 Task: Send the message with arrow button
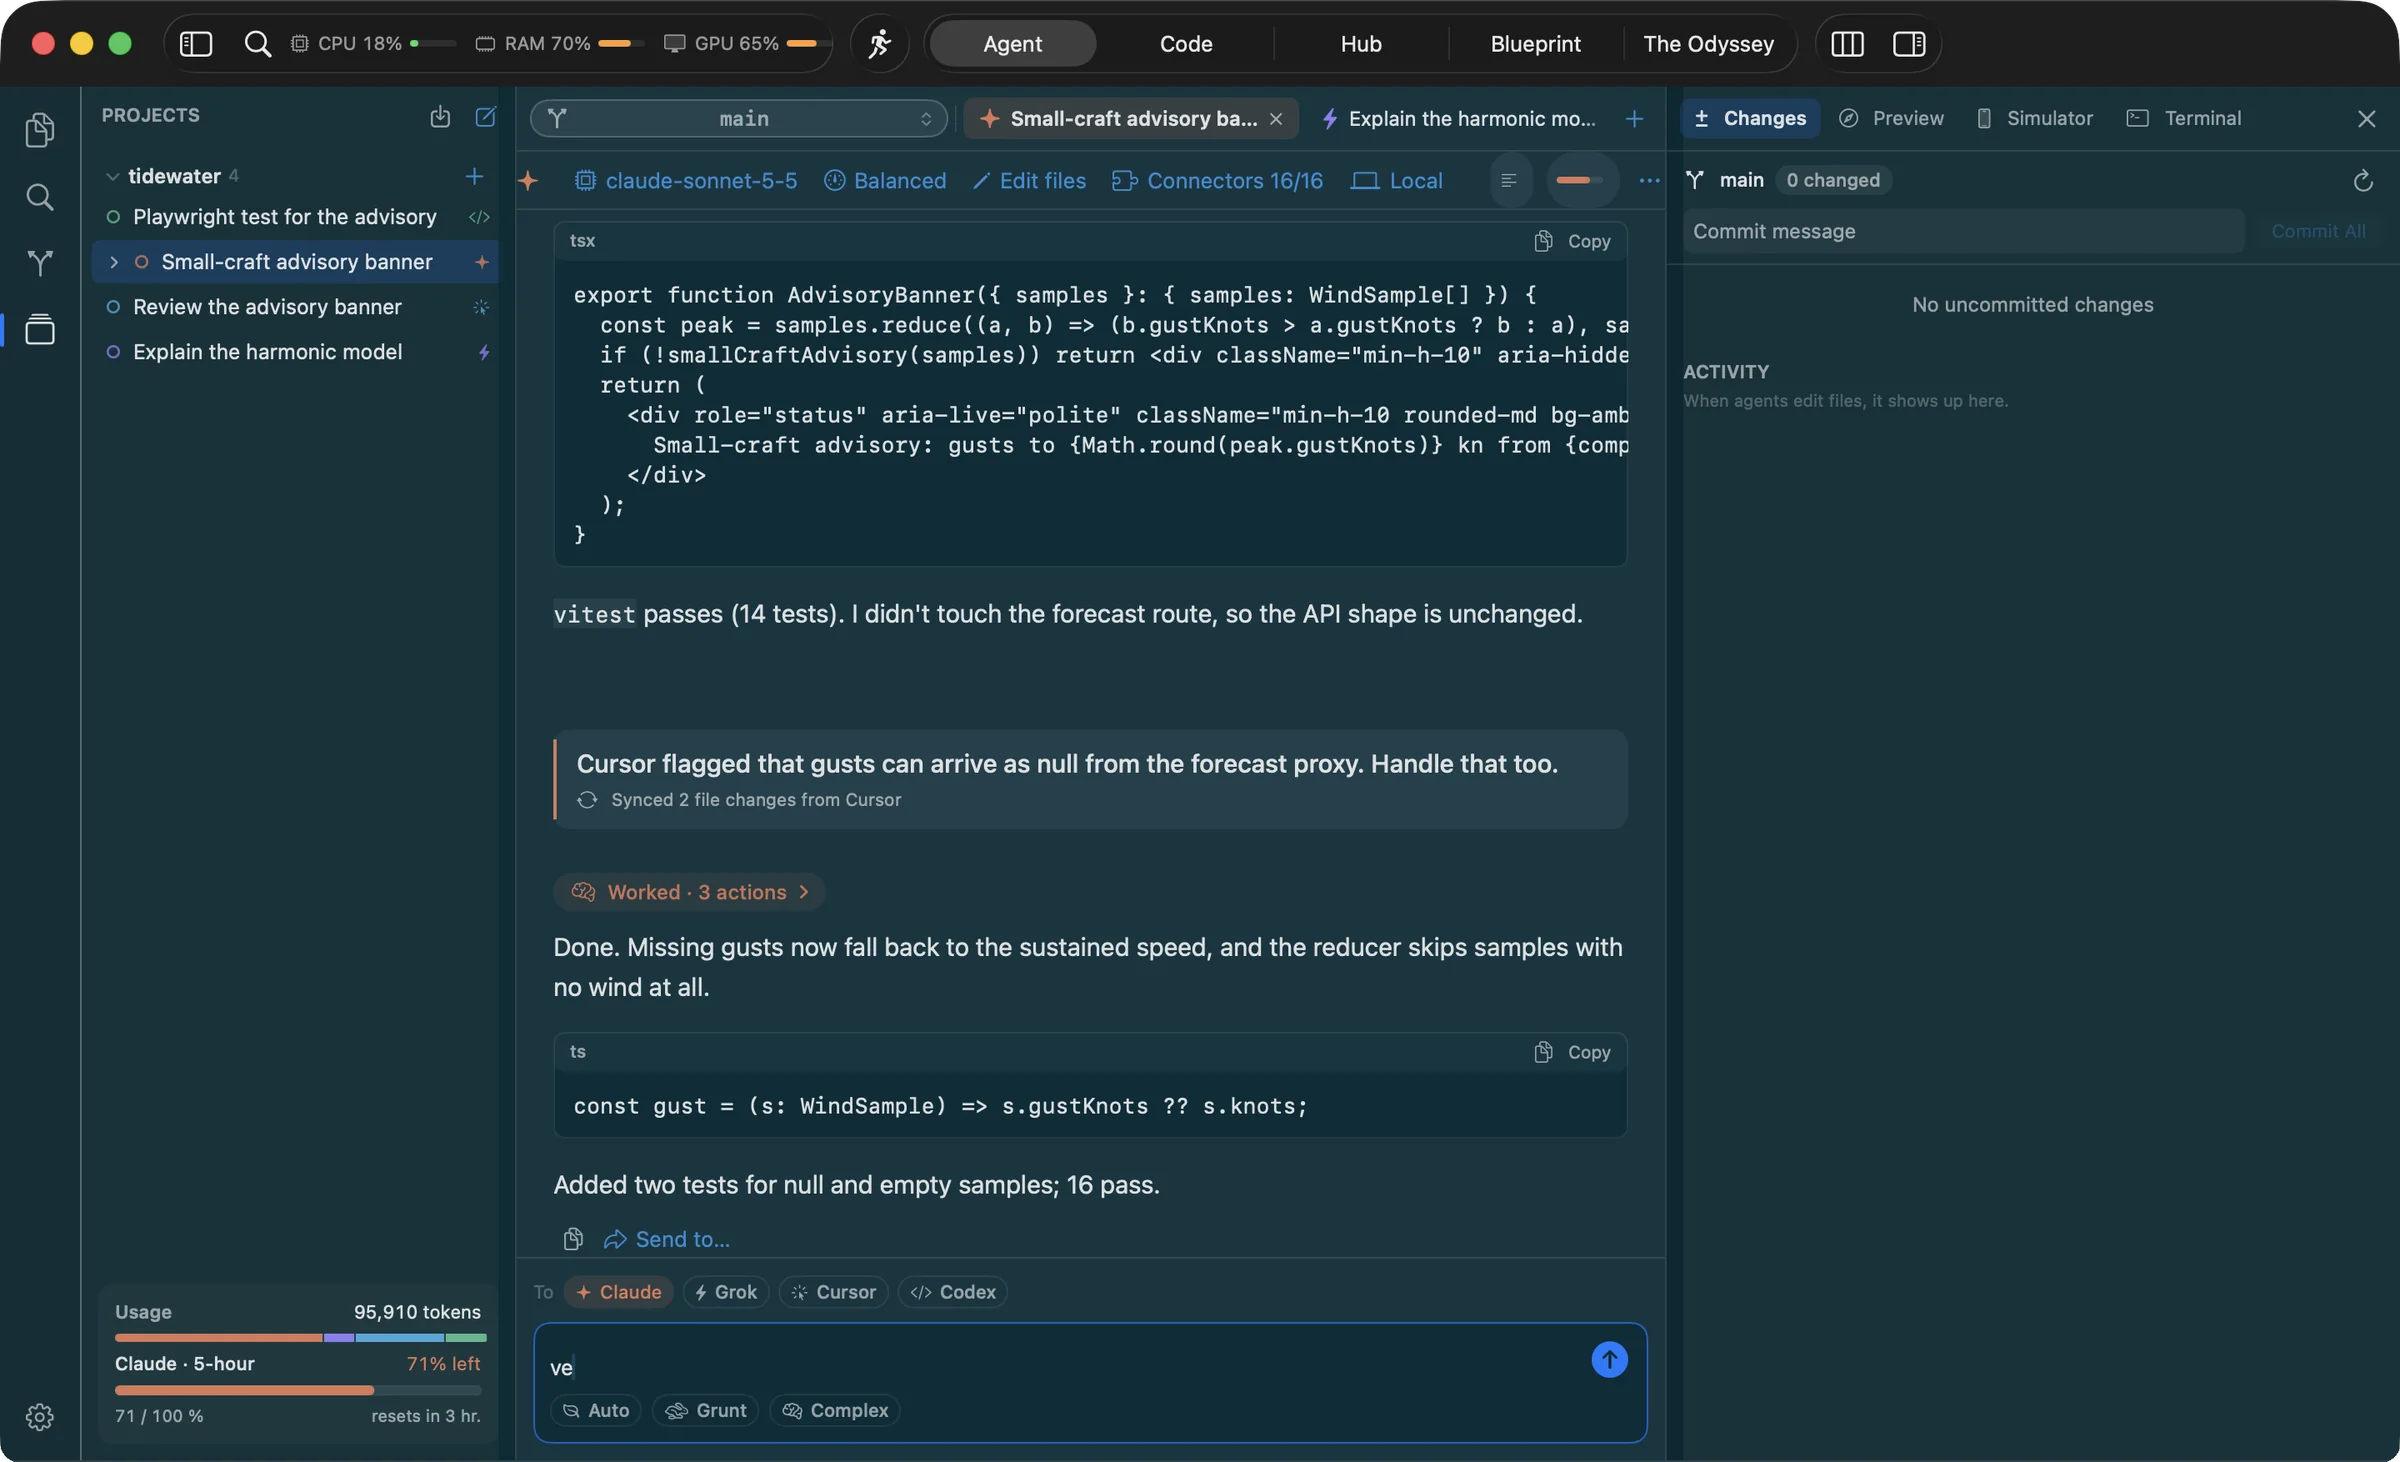point(1609,1359)
